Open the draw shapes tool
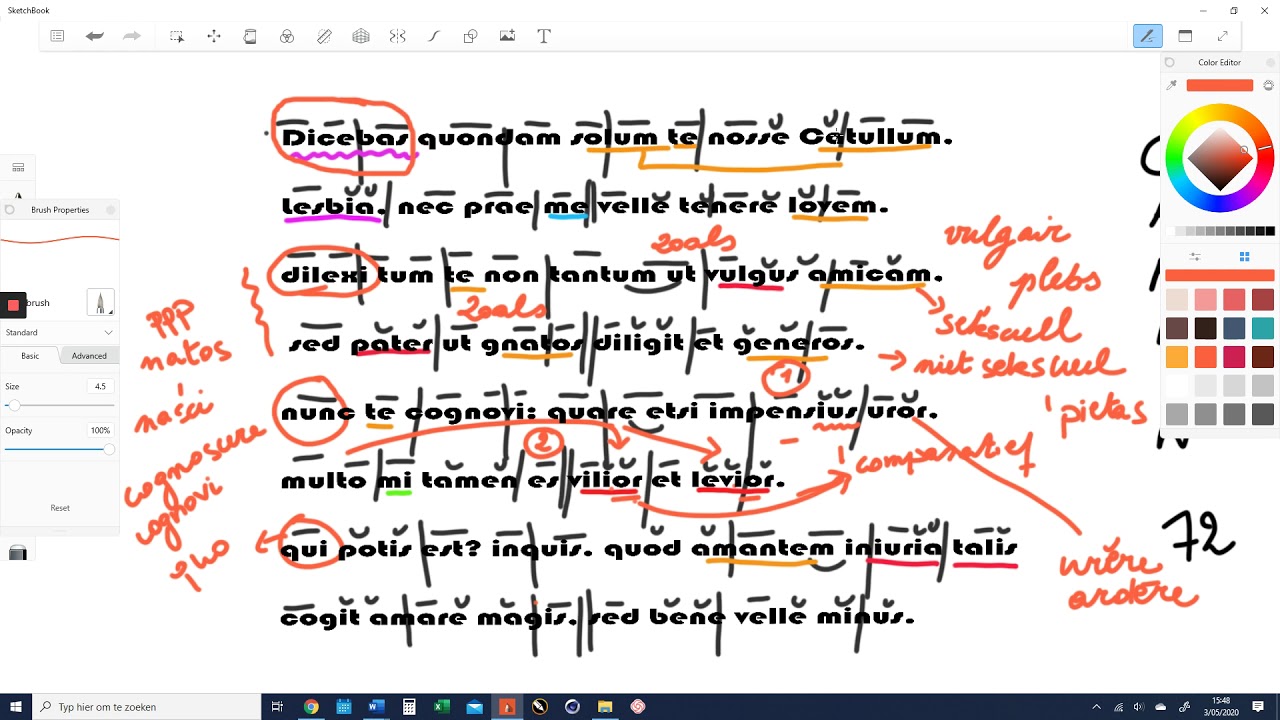Viewport: 1280px width, 720px height. 470,36
